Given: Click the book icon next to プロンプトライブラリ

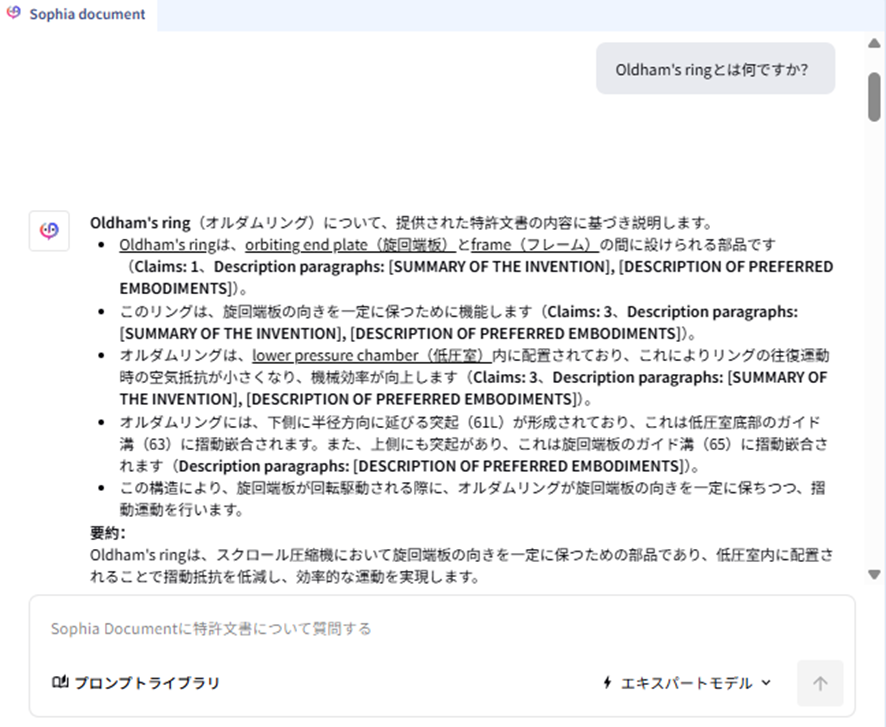Looking at the screenshot, I should [x=60, y=682].
